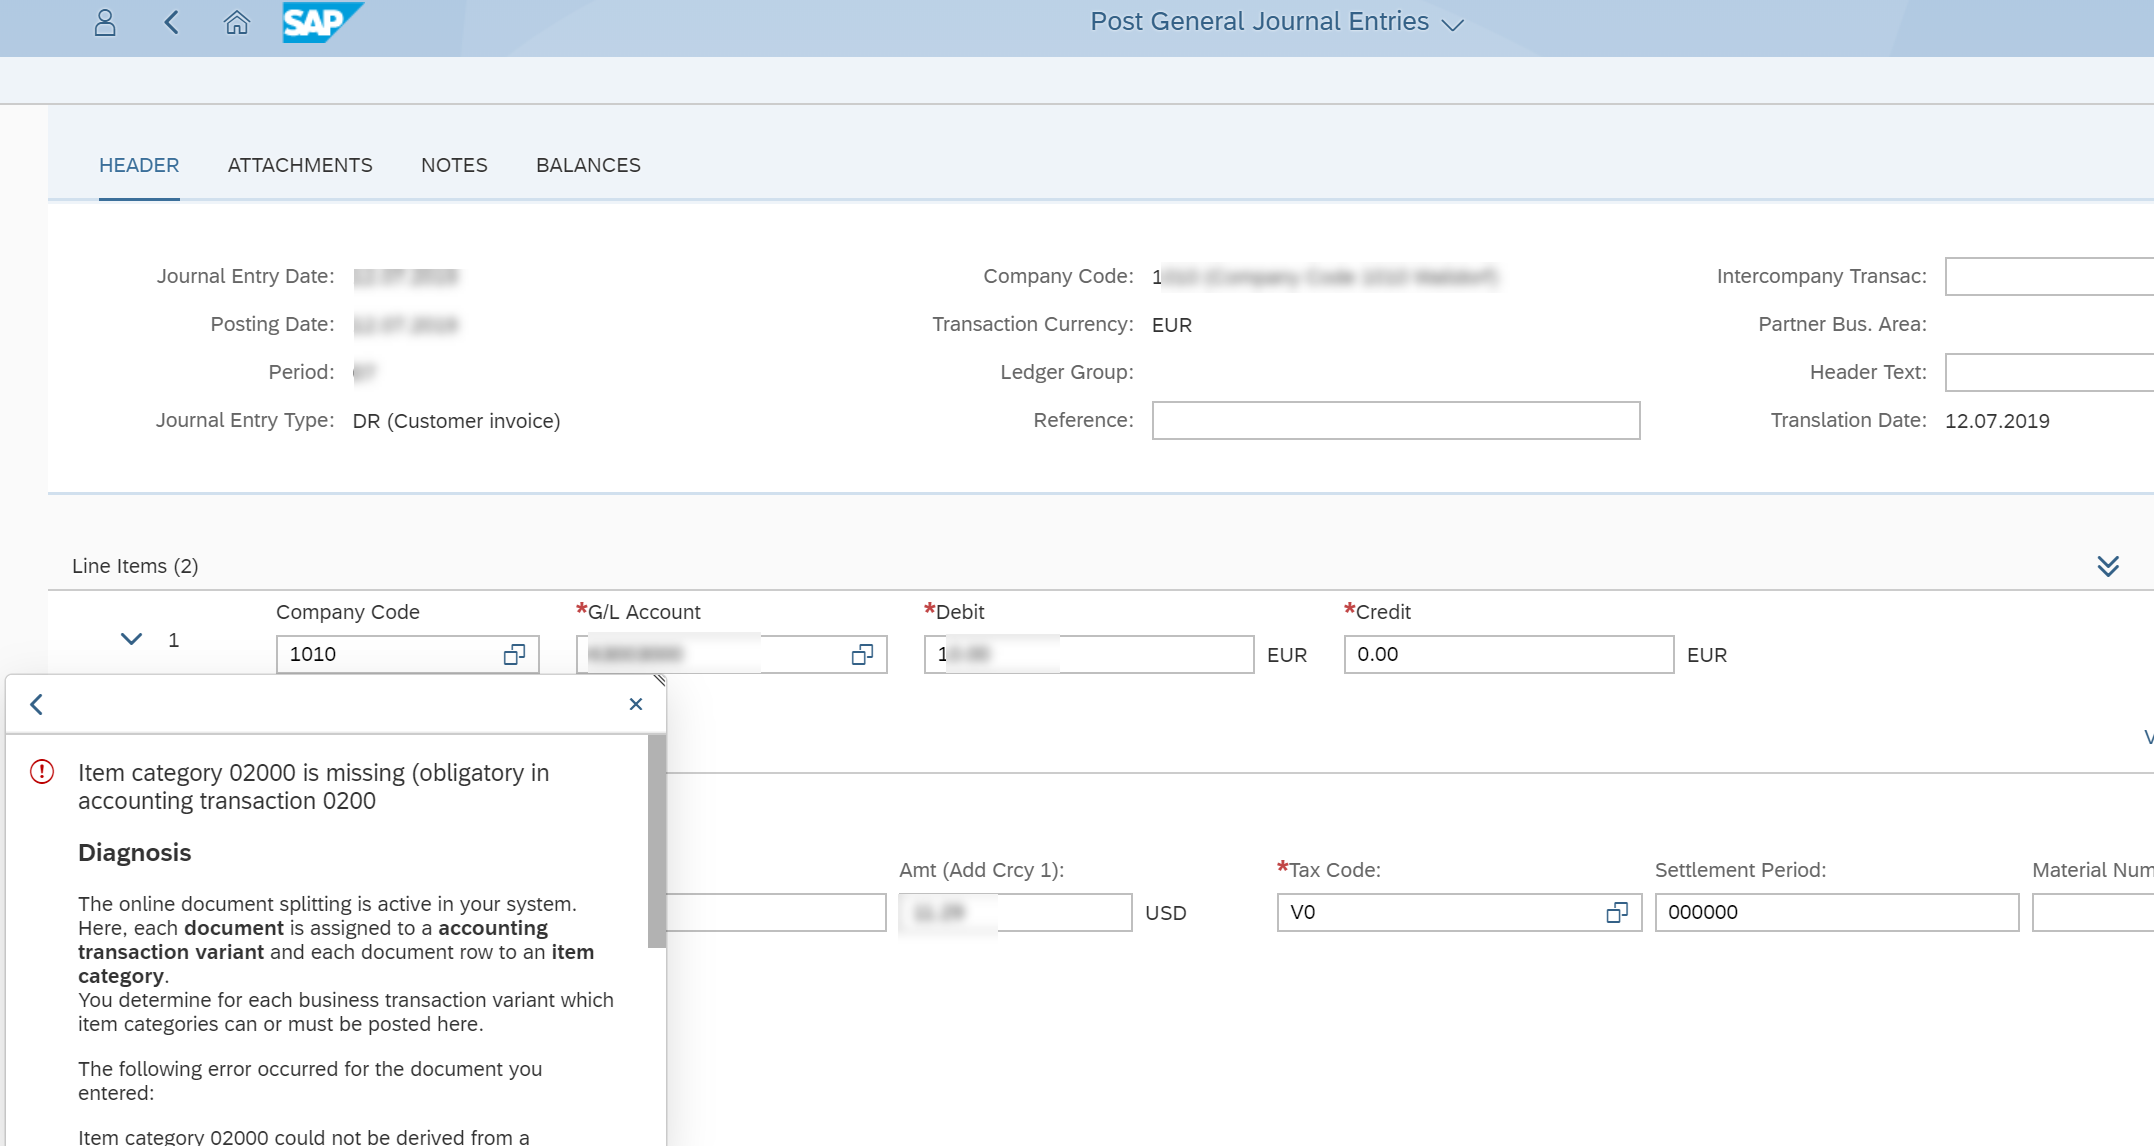Click the Debit amount field
The width and height of the screenshot is (2154, 1146).
click(x=1089, y=655)
